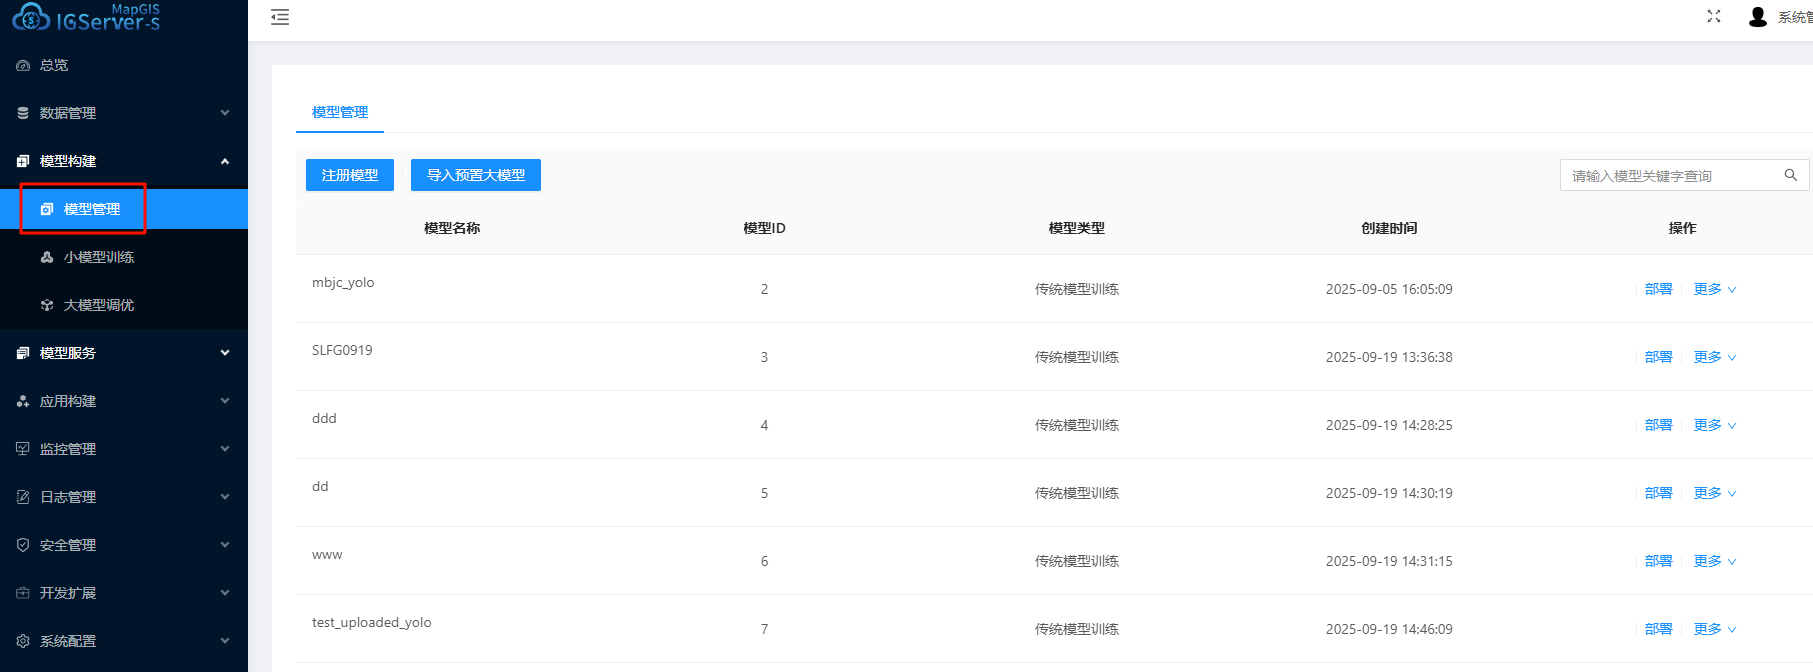Viewport: 1813px width, 672px height.
Task: Click the MapGIS IGServer-S logo
Action: point(87,17)
